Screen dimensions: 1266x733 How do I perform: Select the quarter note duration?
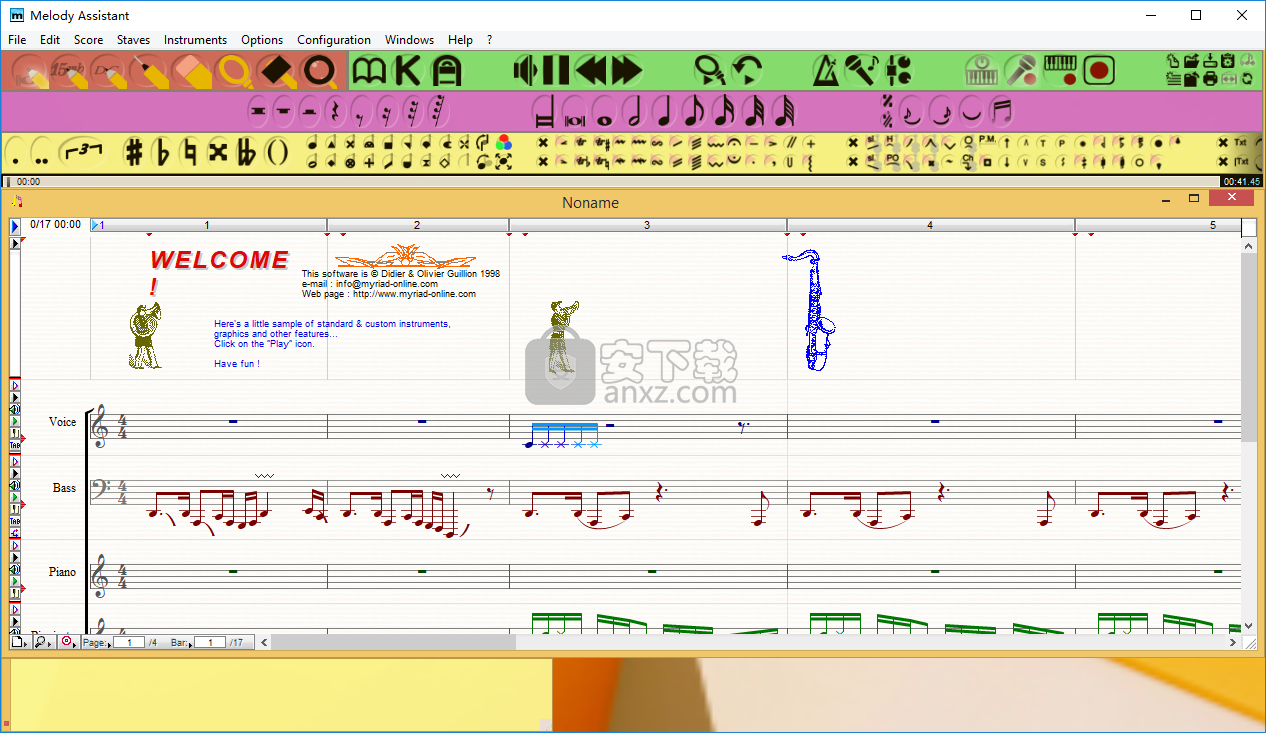(662, 112)
